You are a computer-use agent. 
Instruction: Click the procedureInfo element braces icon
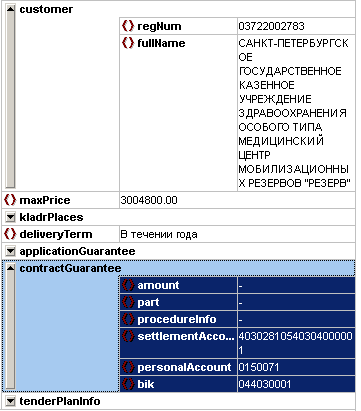tap(128, 319)
